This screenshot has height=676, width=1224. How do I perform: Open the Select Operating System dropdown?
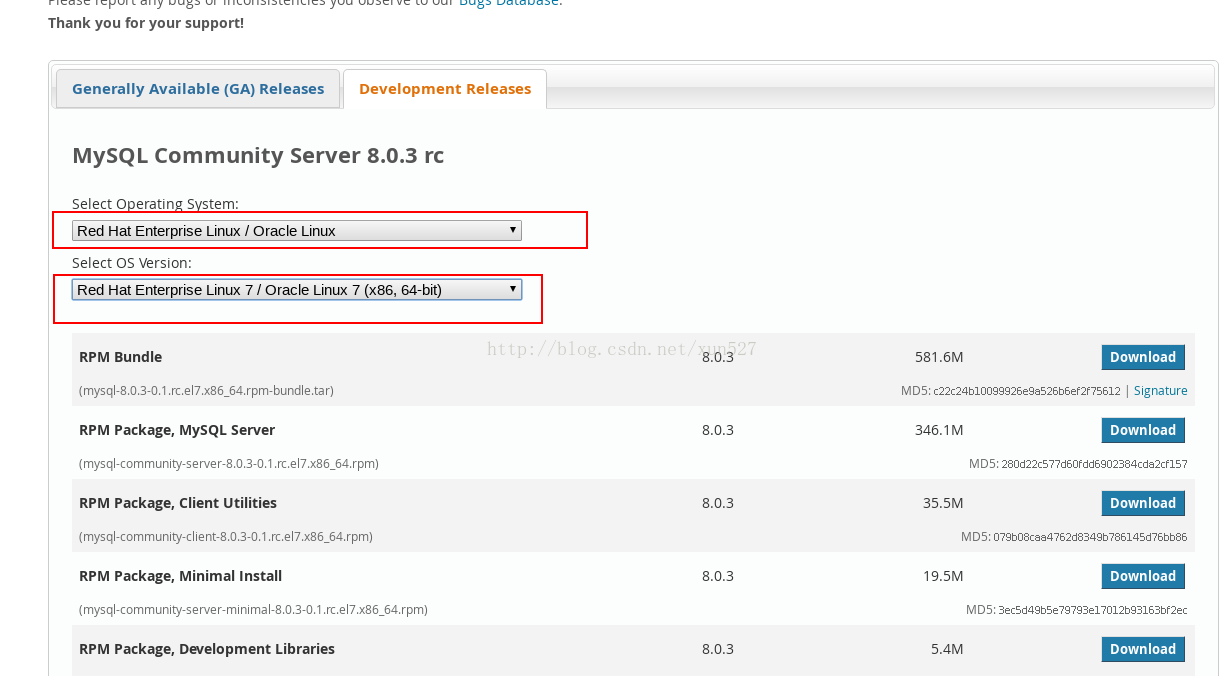pyautogui.click(x=297, y=231)
